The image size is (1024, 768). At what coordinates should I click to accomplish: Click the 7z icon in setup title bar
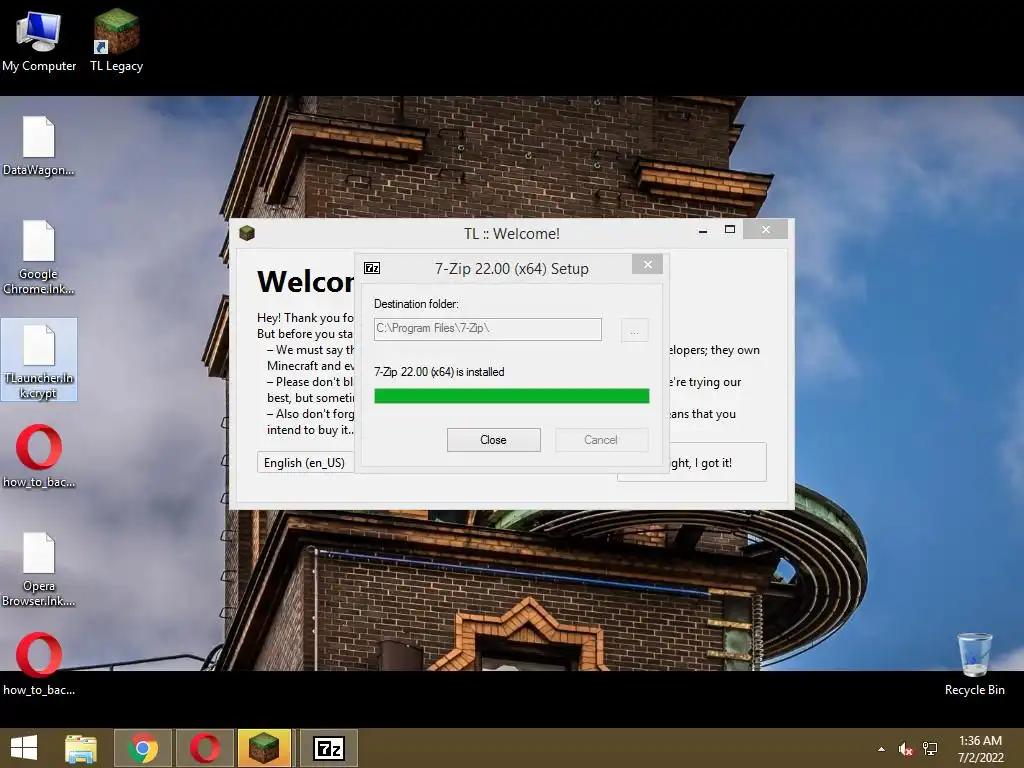coord(372,268)
